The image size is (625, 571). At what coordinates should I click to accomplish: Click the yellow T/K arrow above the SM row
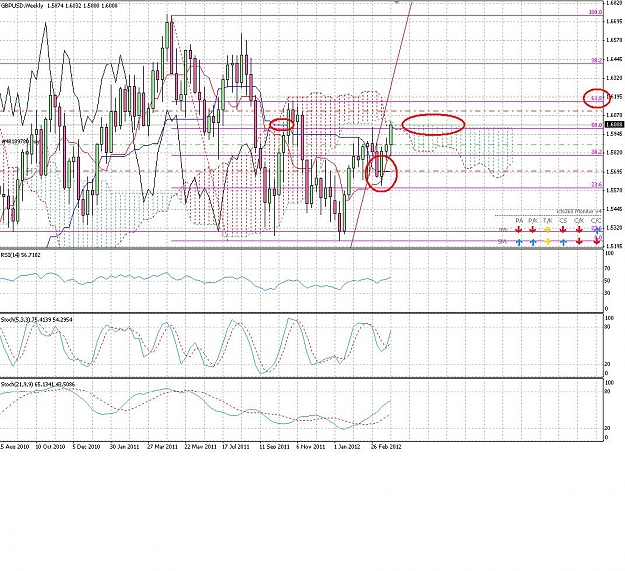pyautogui.click(x=548, y=230)
